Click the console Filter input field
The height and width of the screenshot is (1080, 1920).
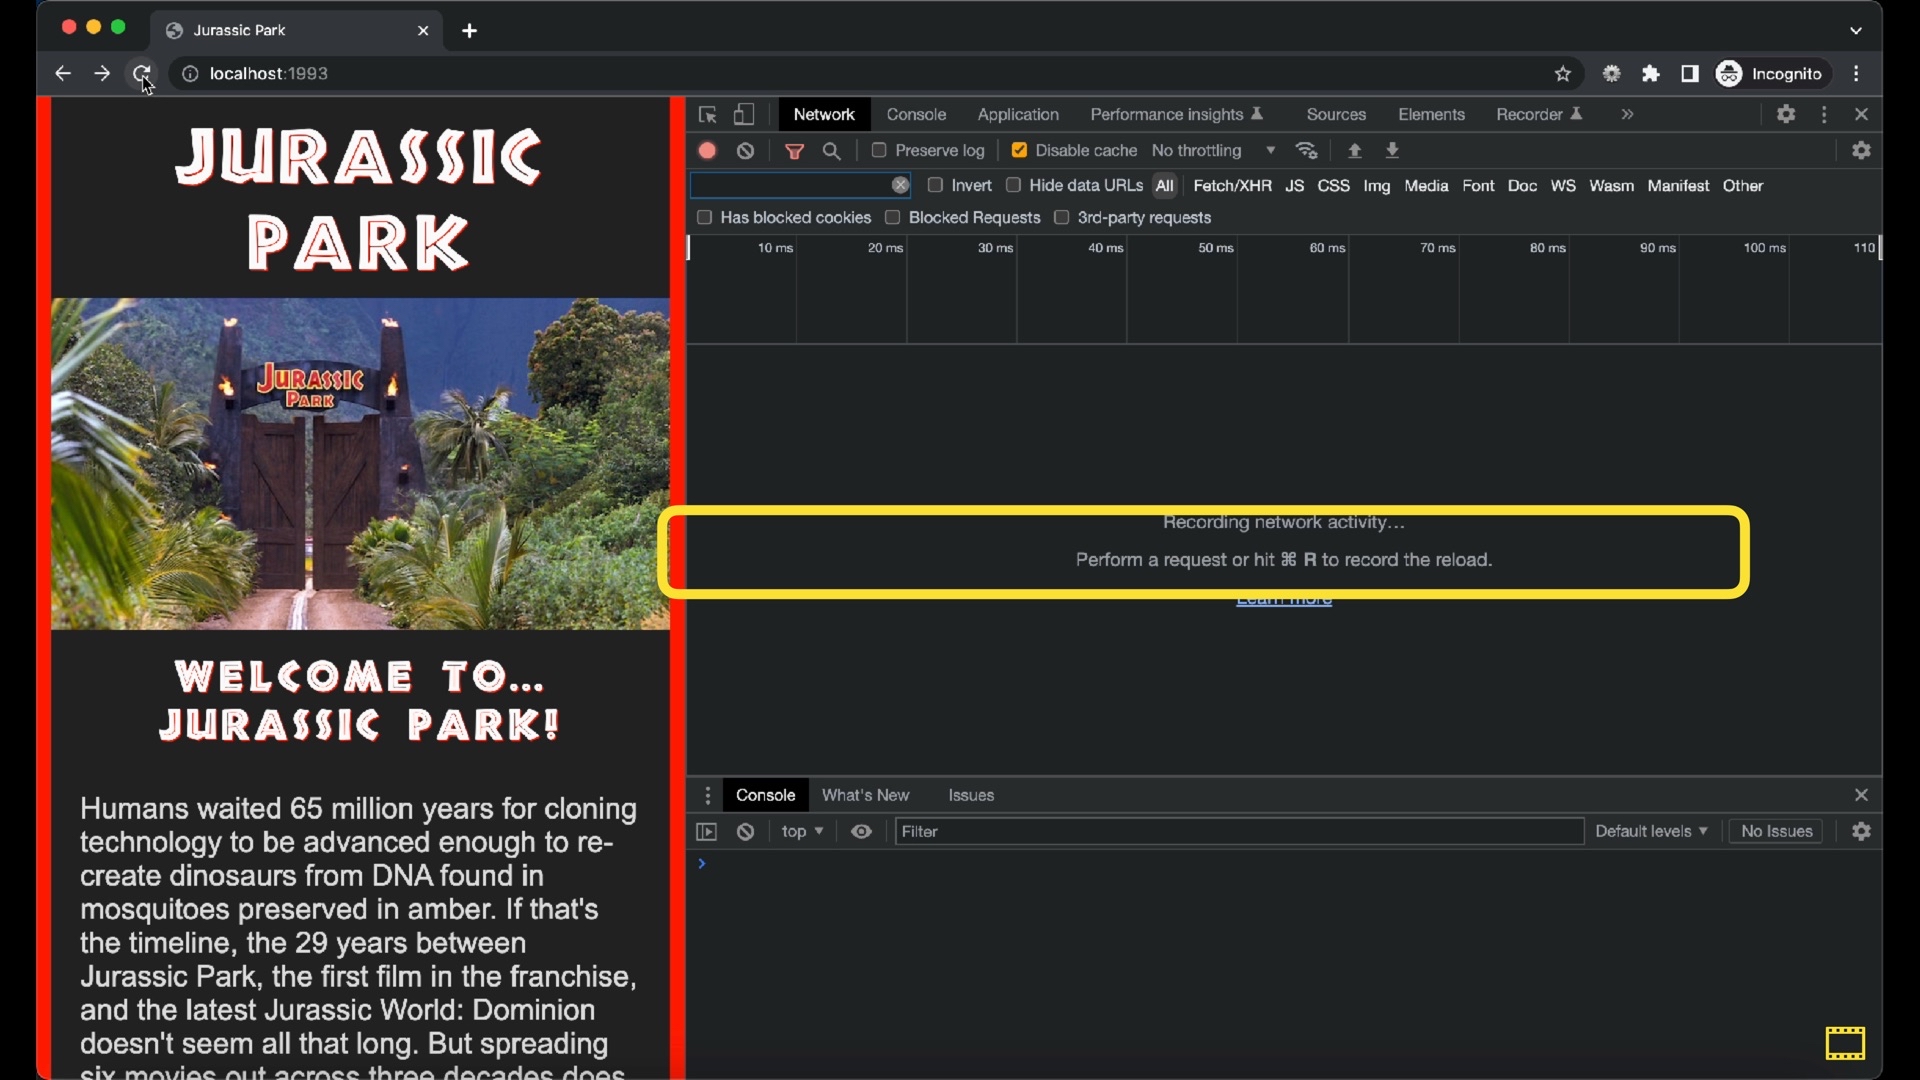click(x=1238, y=832)
